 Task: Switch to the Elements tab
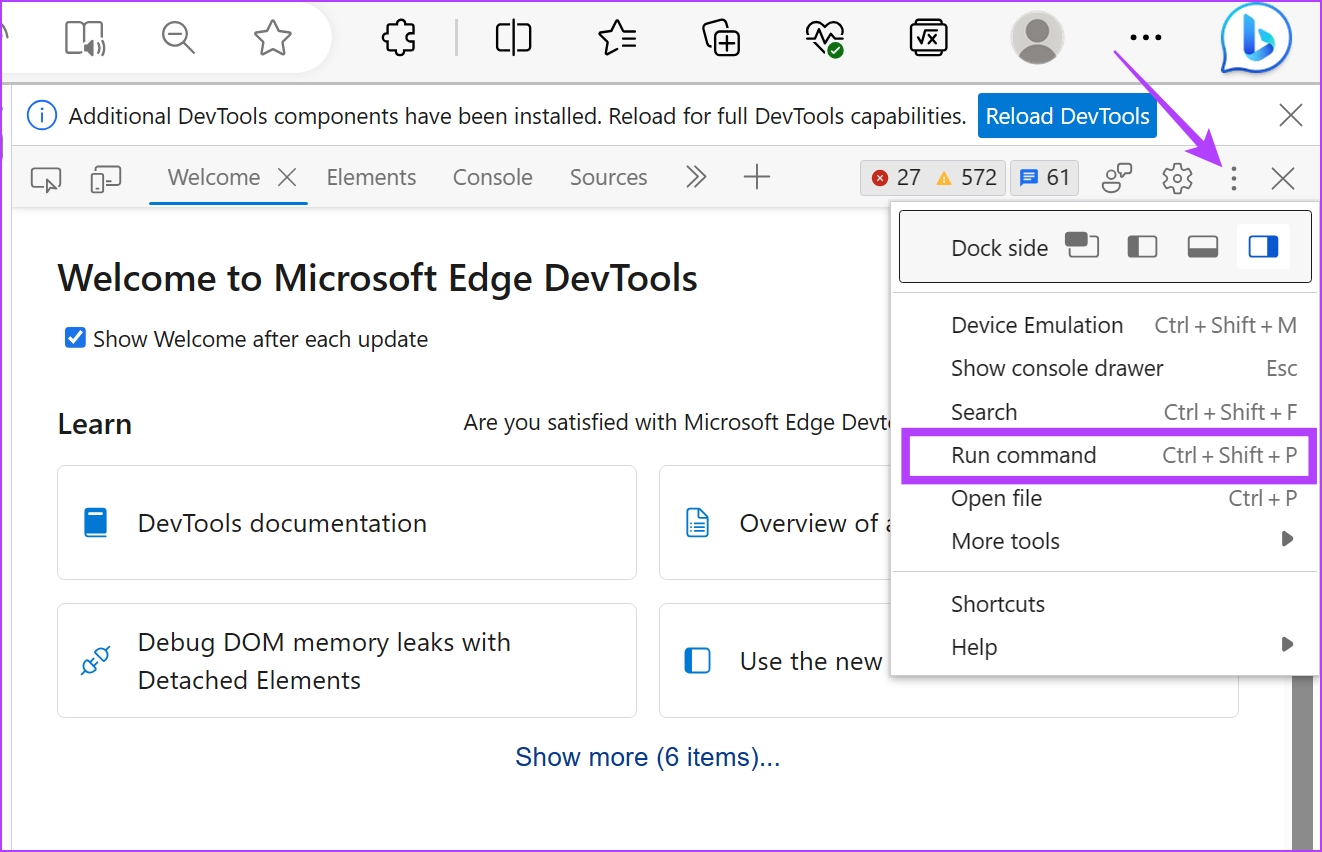click(371, 178)
